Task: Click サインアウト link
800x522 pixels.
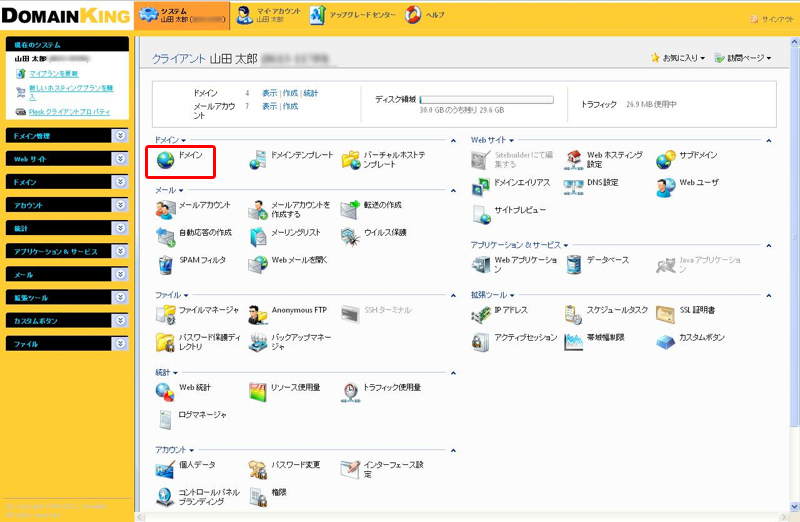Action: pyautogui.click(x=772, y=19)
